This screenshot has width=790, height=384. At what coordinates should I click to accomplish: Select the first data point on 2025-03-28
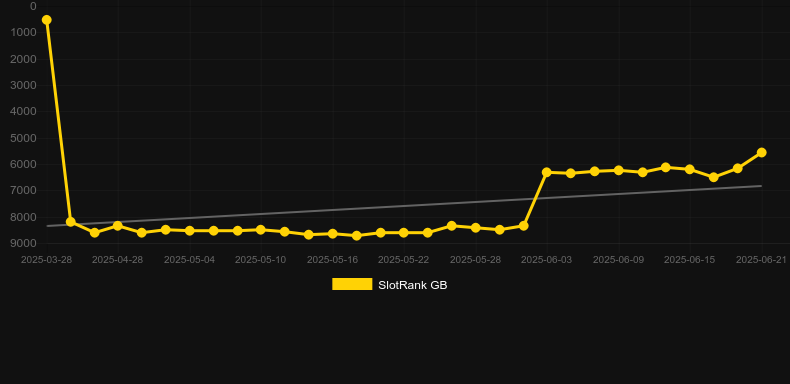[x=46, y=20]
